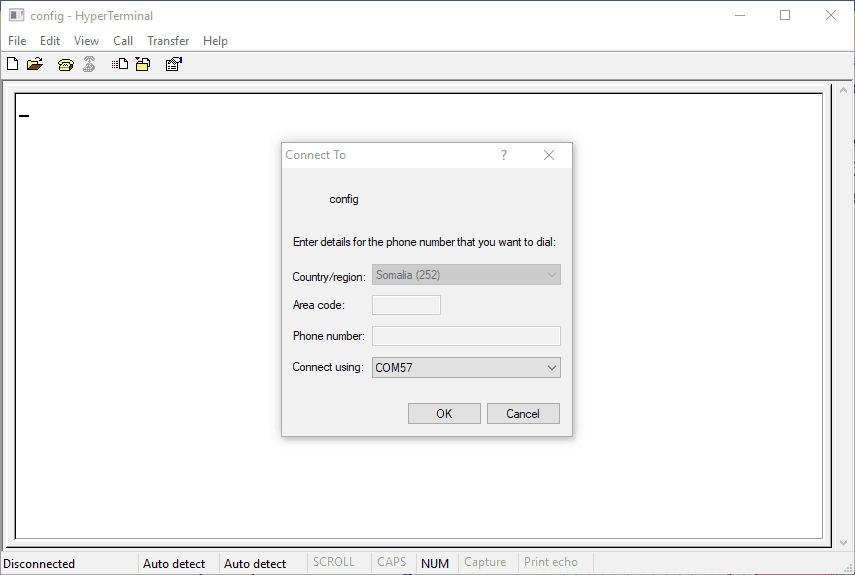Click the Send file toolbar icon

[120, 65]
